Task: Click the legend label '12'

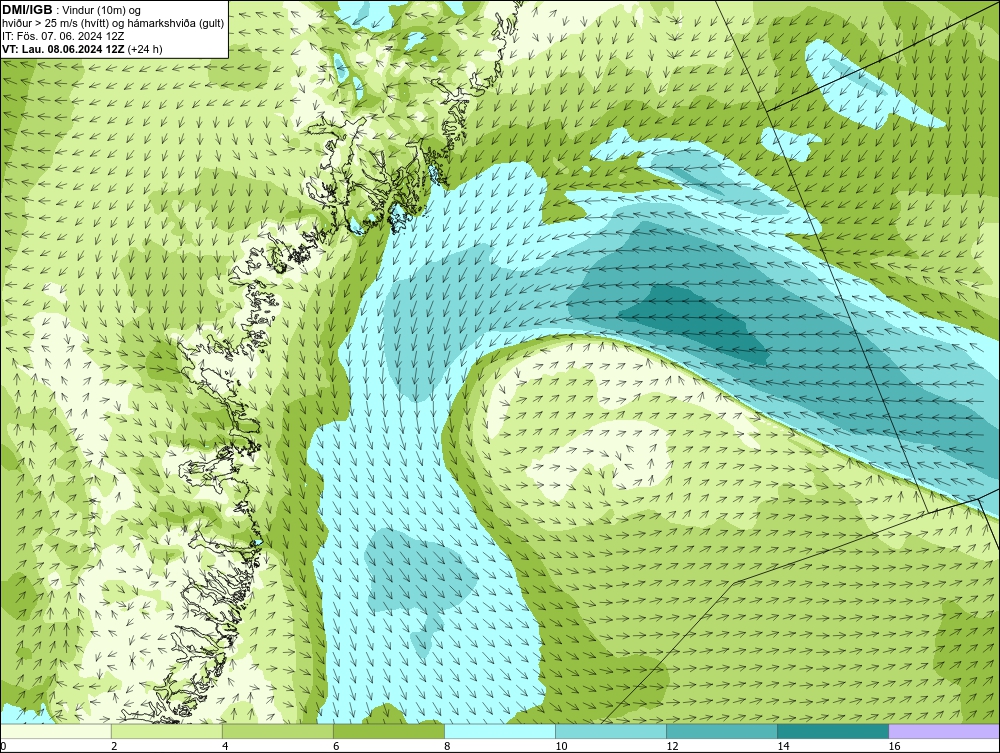Action: click(672, 746)
